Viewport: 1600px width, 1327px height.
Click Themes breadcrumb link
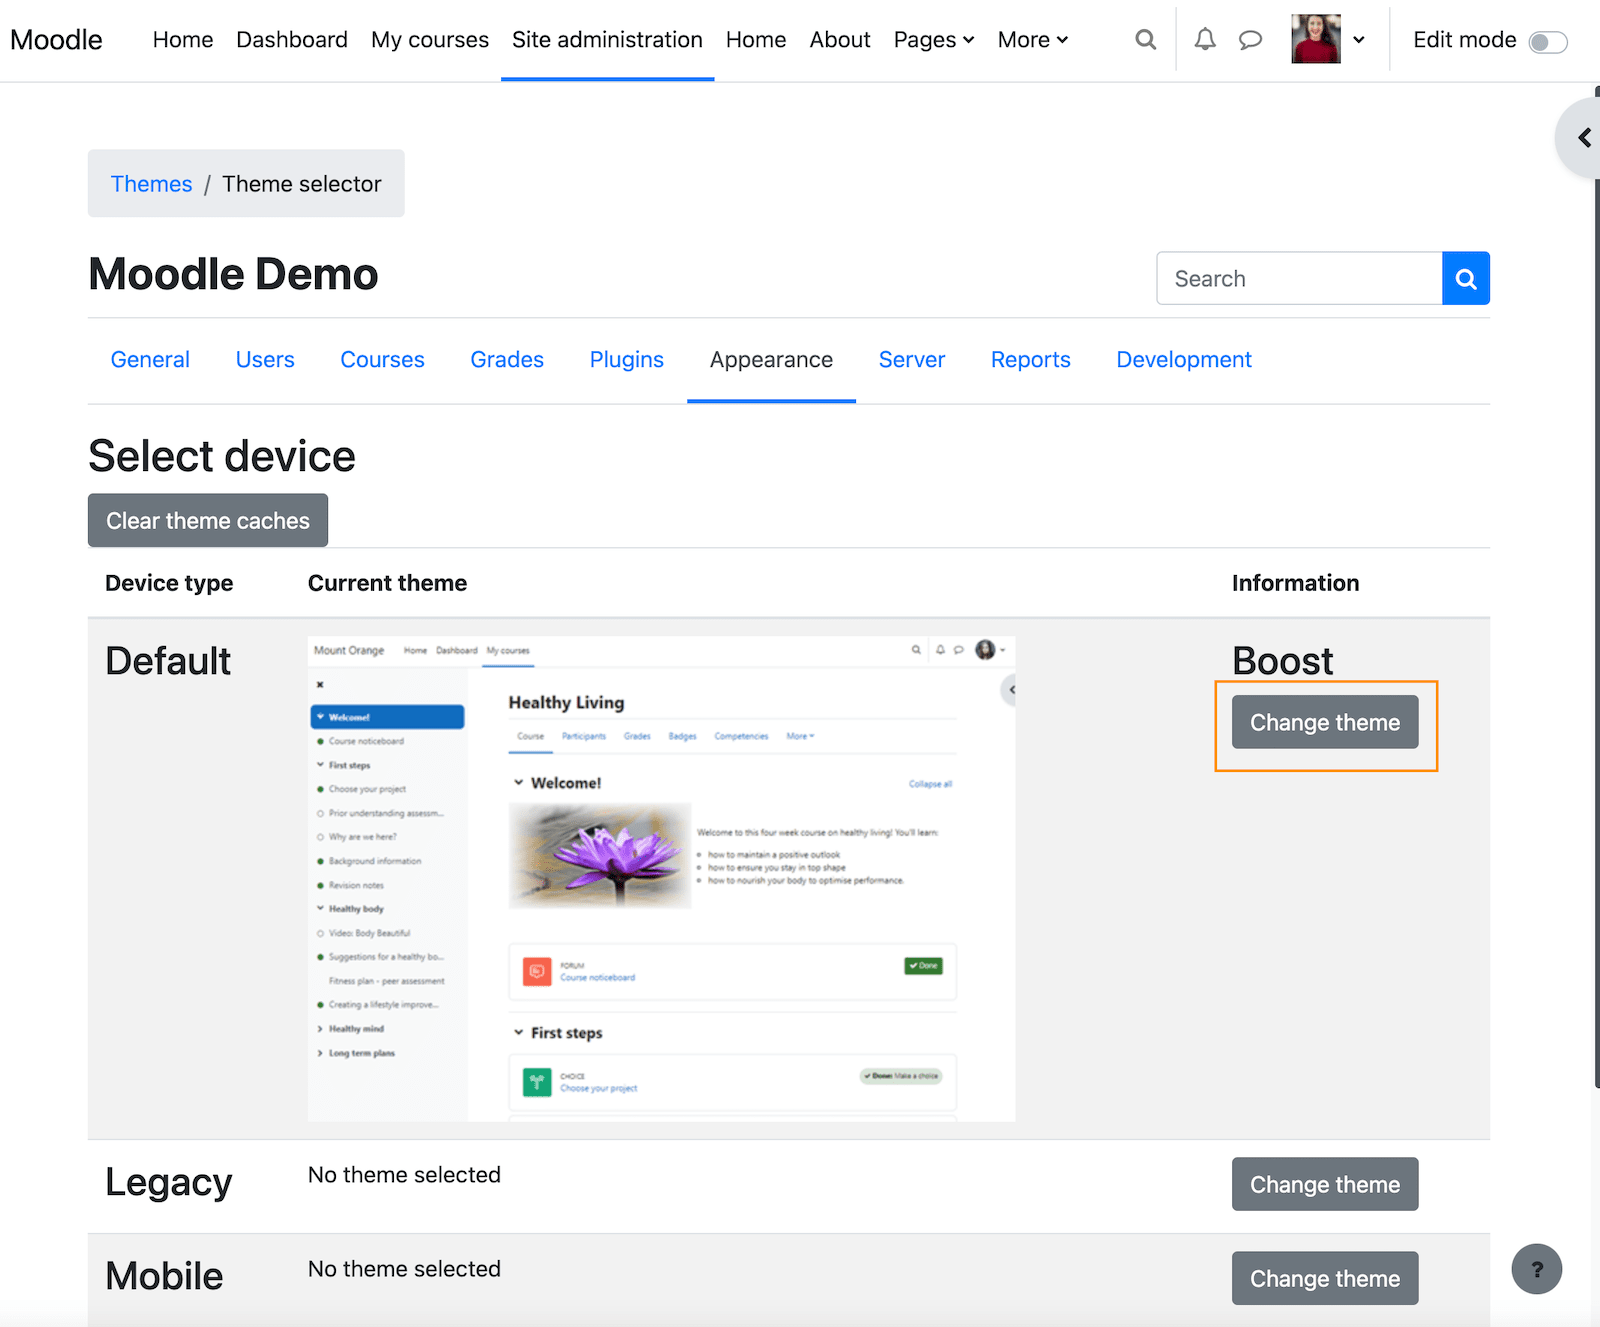pos(151,184)
